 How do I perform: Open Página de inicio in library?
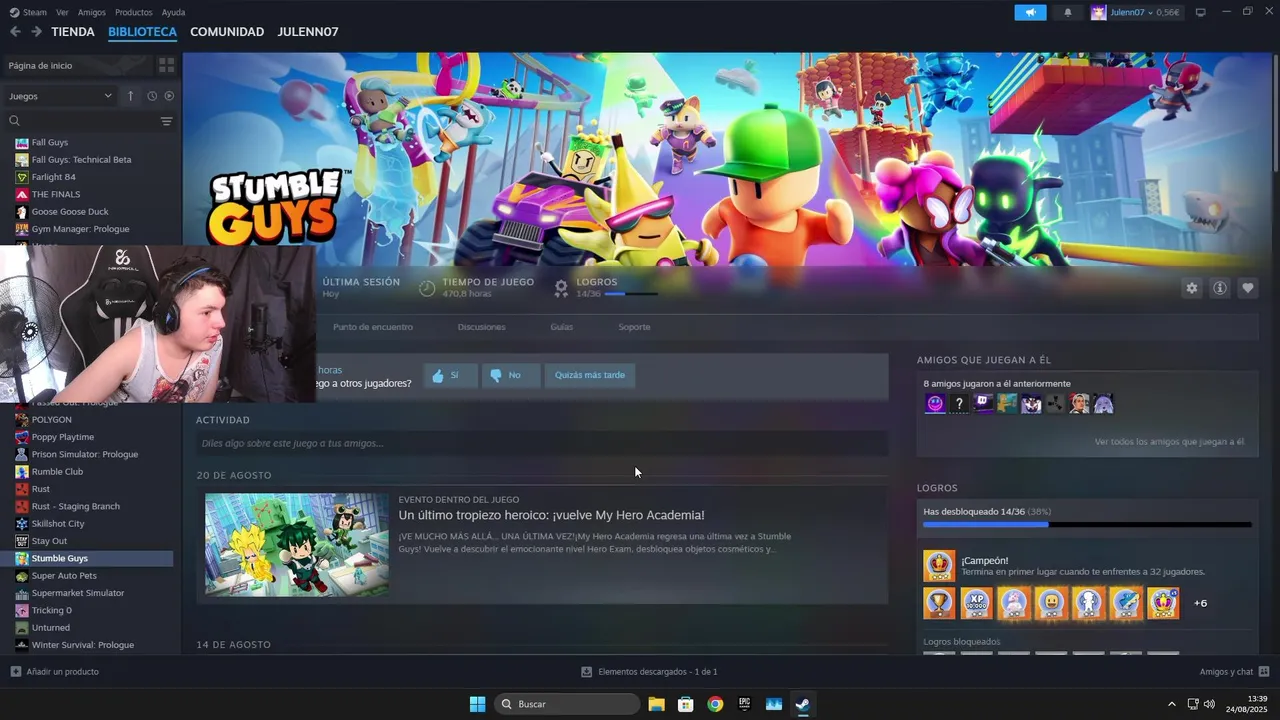tap(77, 65)
